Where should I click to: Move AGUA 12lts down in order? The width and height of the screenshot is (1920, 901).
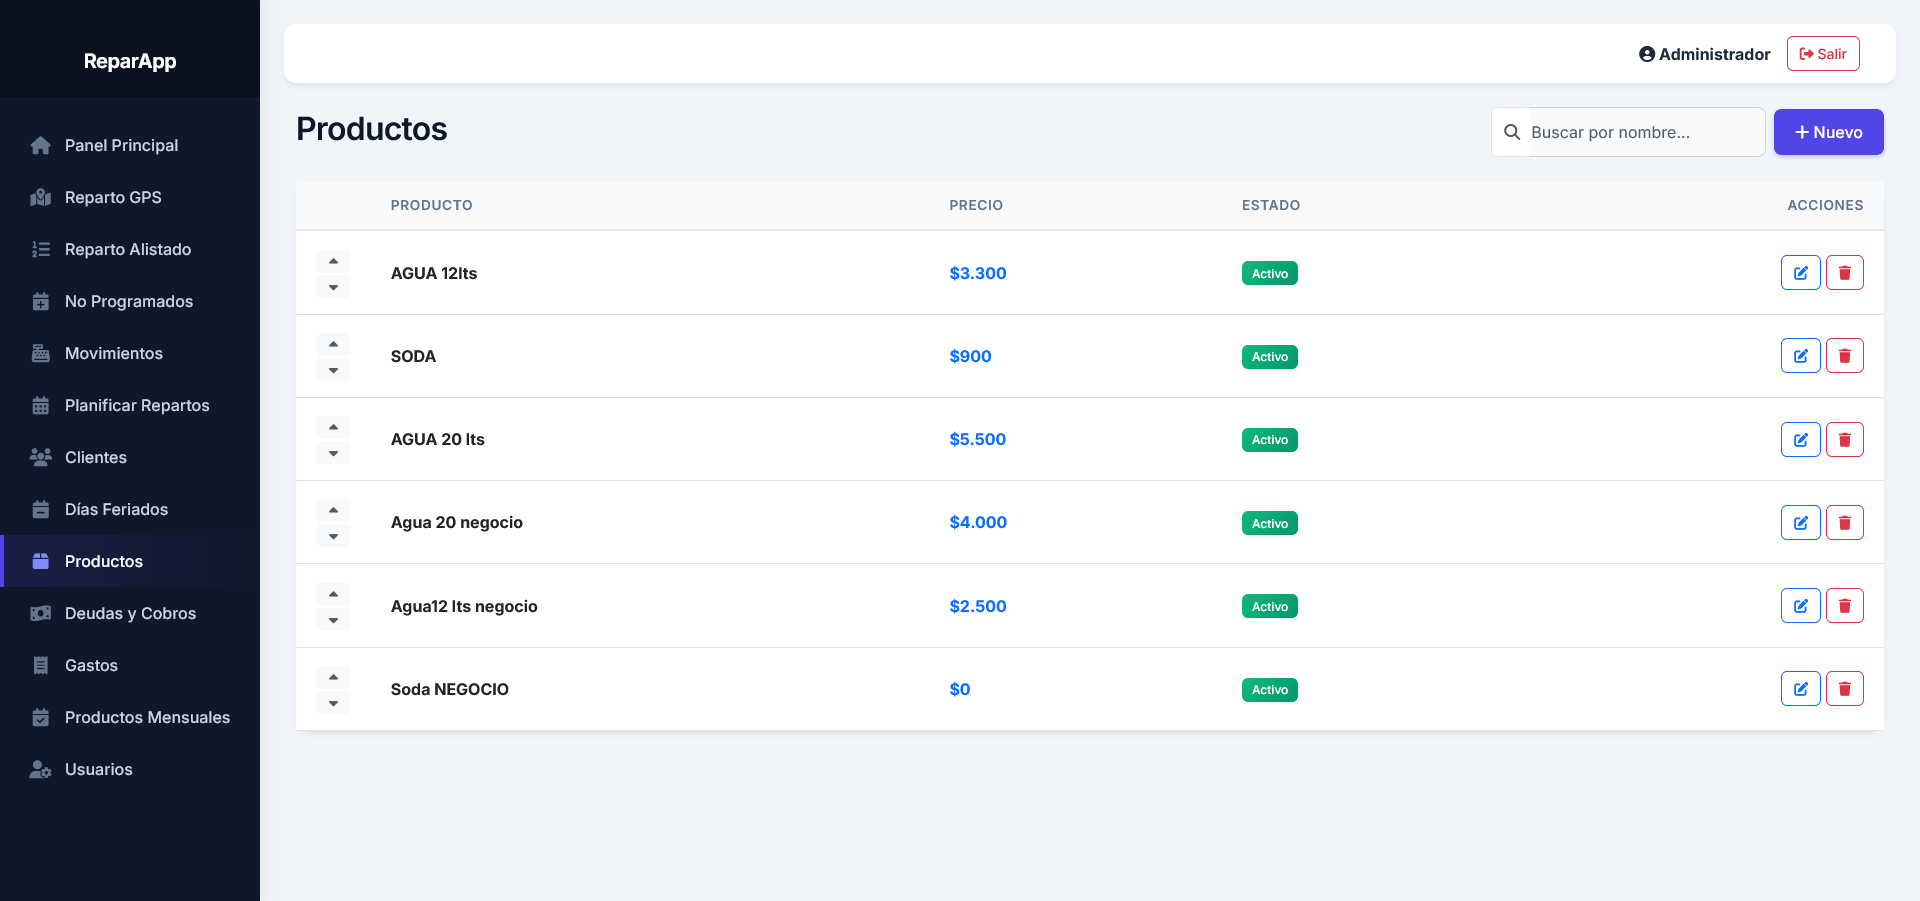(x=333, y=287)
